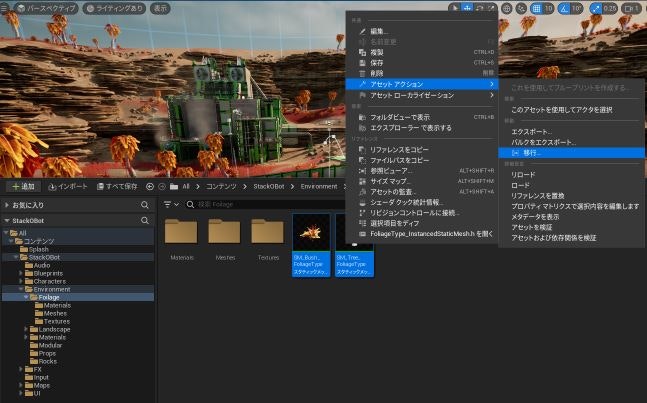The height and width of the screenshot is (403, 647).
Task: Click the すべて保存 save all button
Action: pyautogui.click(x=117, y=186)
